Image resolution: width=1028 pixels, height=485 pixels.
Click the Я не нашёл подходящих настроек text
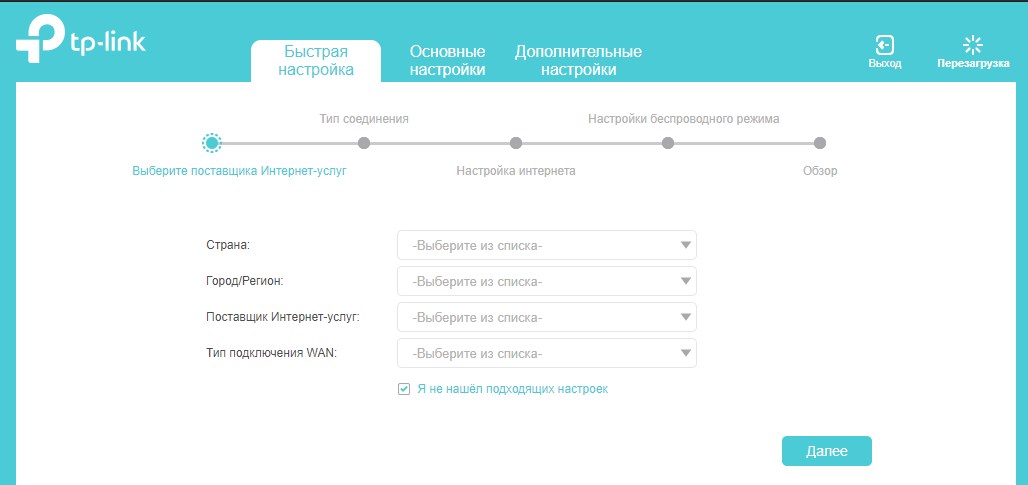pyautogui.click(x=513, y=389)
